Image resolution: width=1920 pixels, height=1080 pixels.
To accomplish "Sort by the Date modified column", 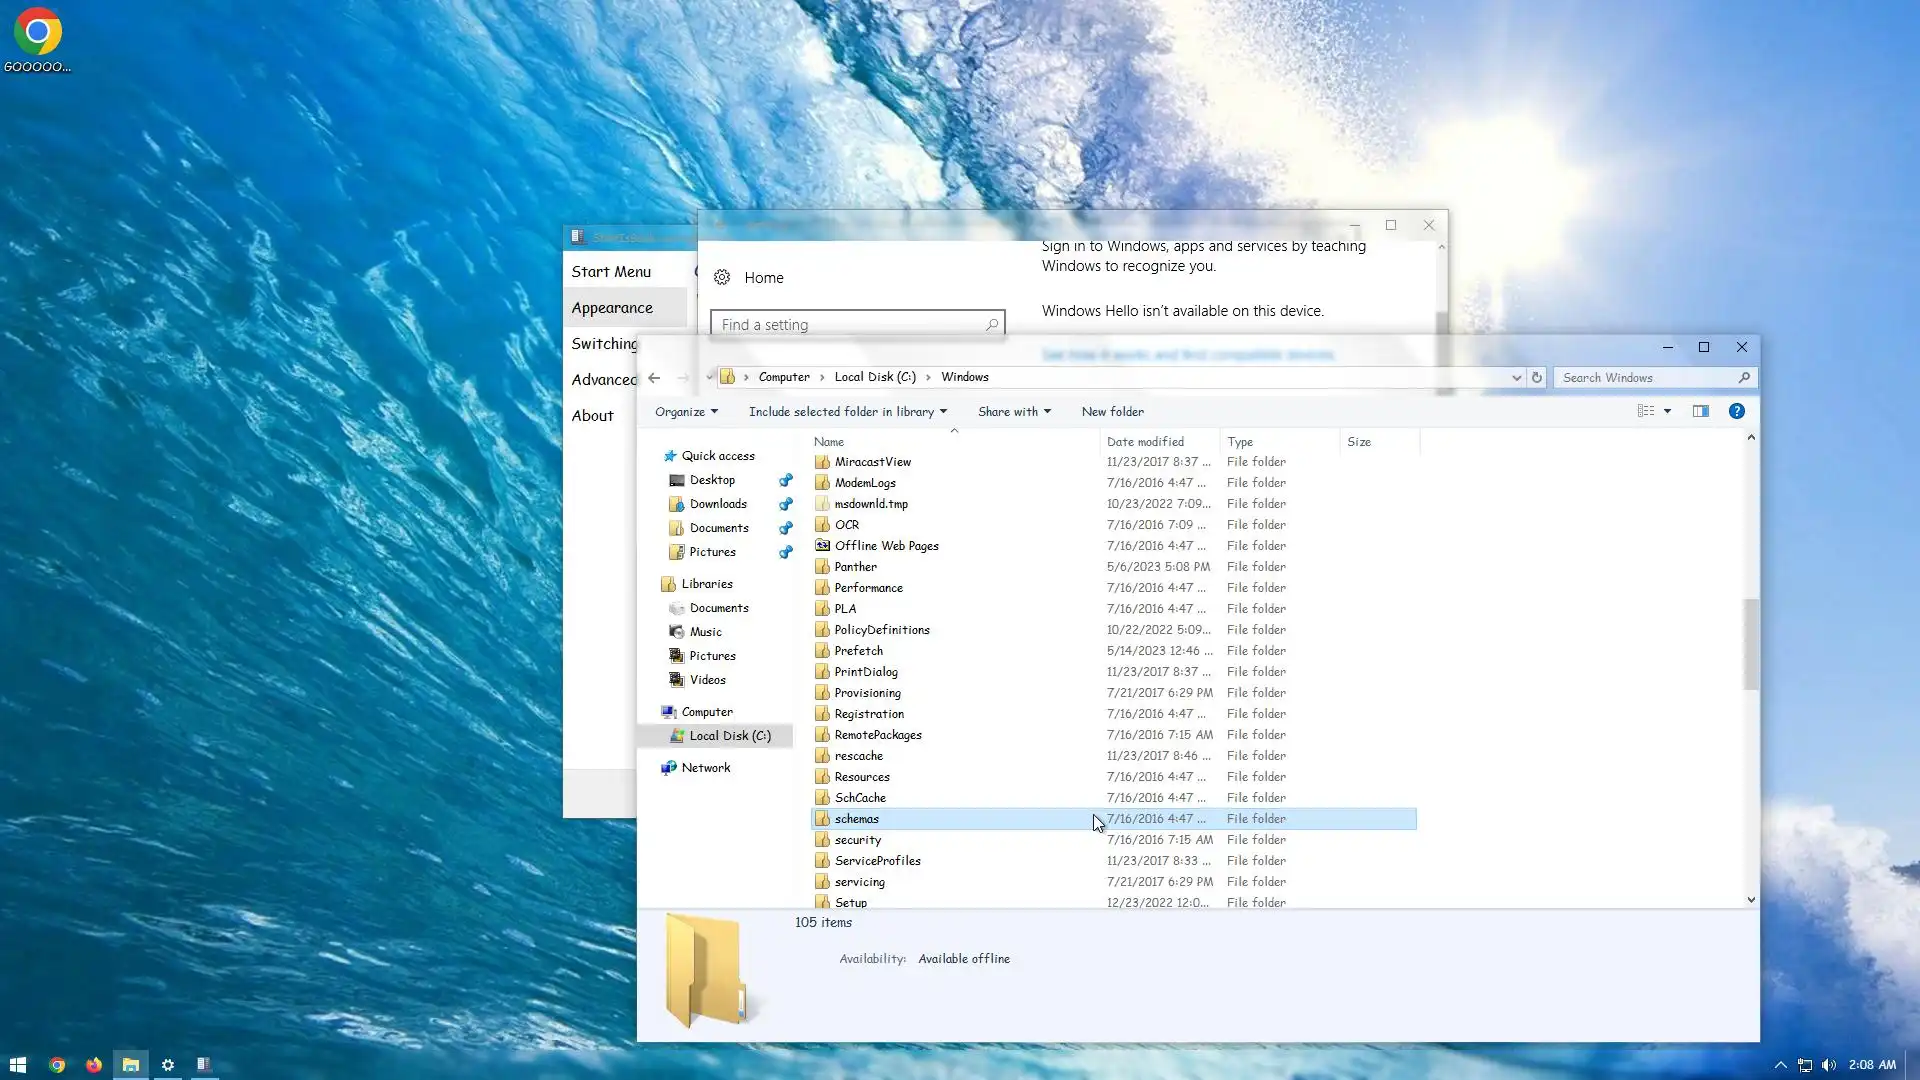I will (1145, 442).
